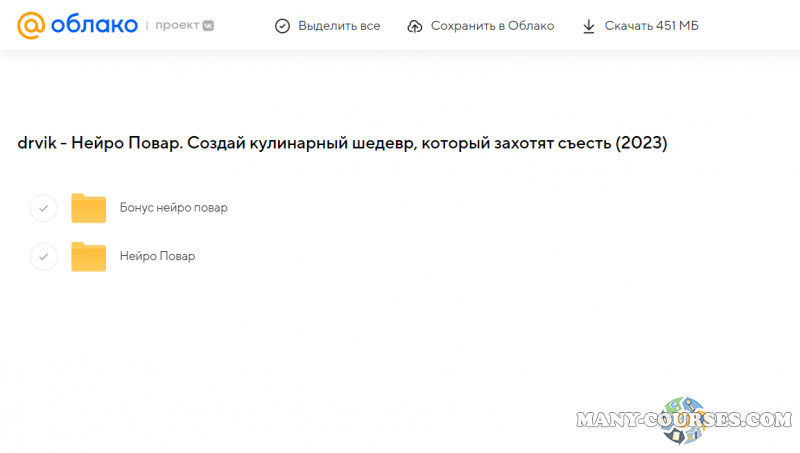Tick the checkbox for Нейро Повар folder
Screen dimensions: 800x453
43,256
